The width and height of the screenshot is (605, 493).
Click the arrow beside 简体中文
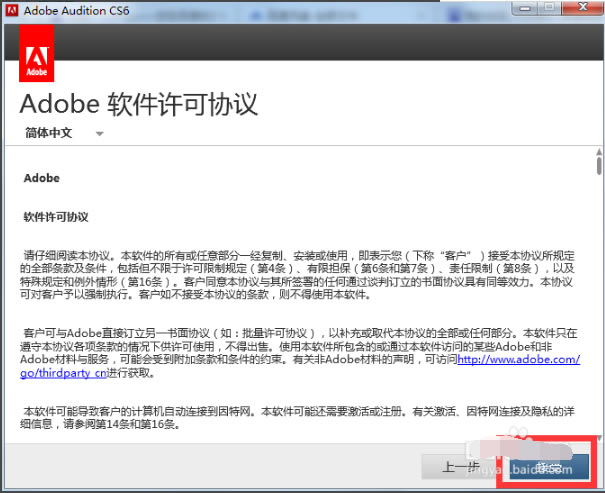pyautogui.click(x=99, y=133)
